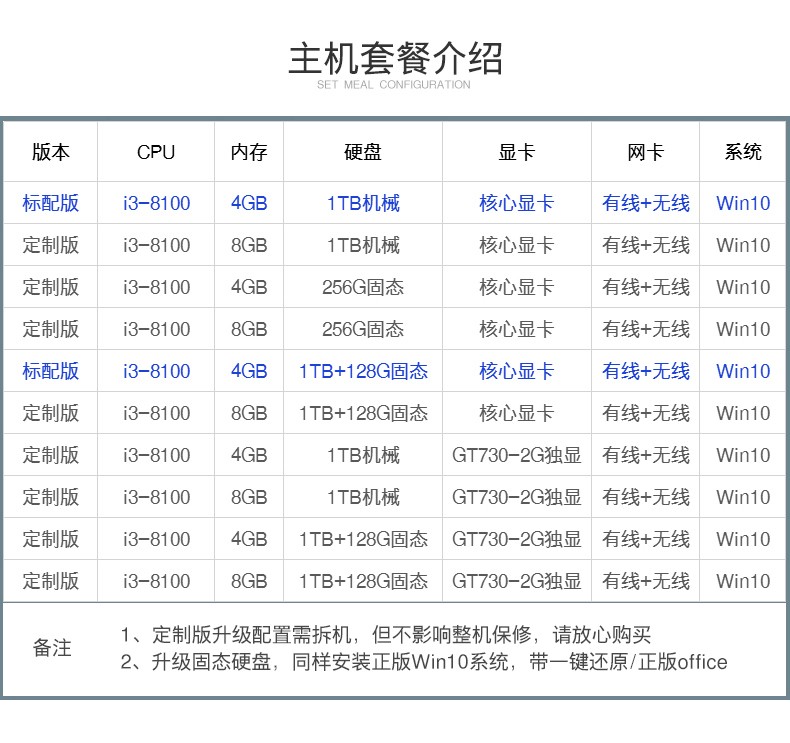Click the SET MEAL CONFIGURATION subtitle
Image resolution: width=790 pixels, height=743 pixels.
393,85
